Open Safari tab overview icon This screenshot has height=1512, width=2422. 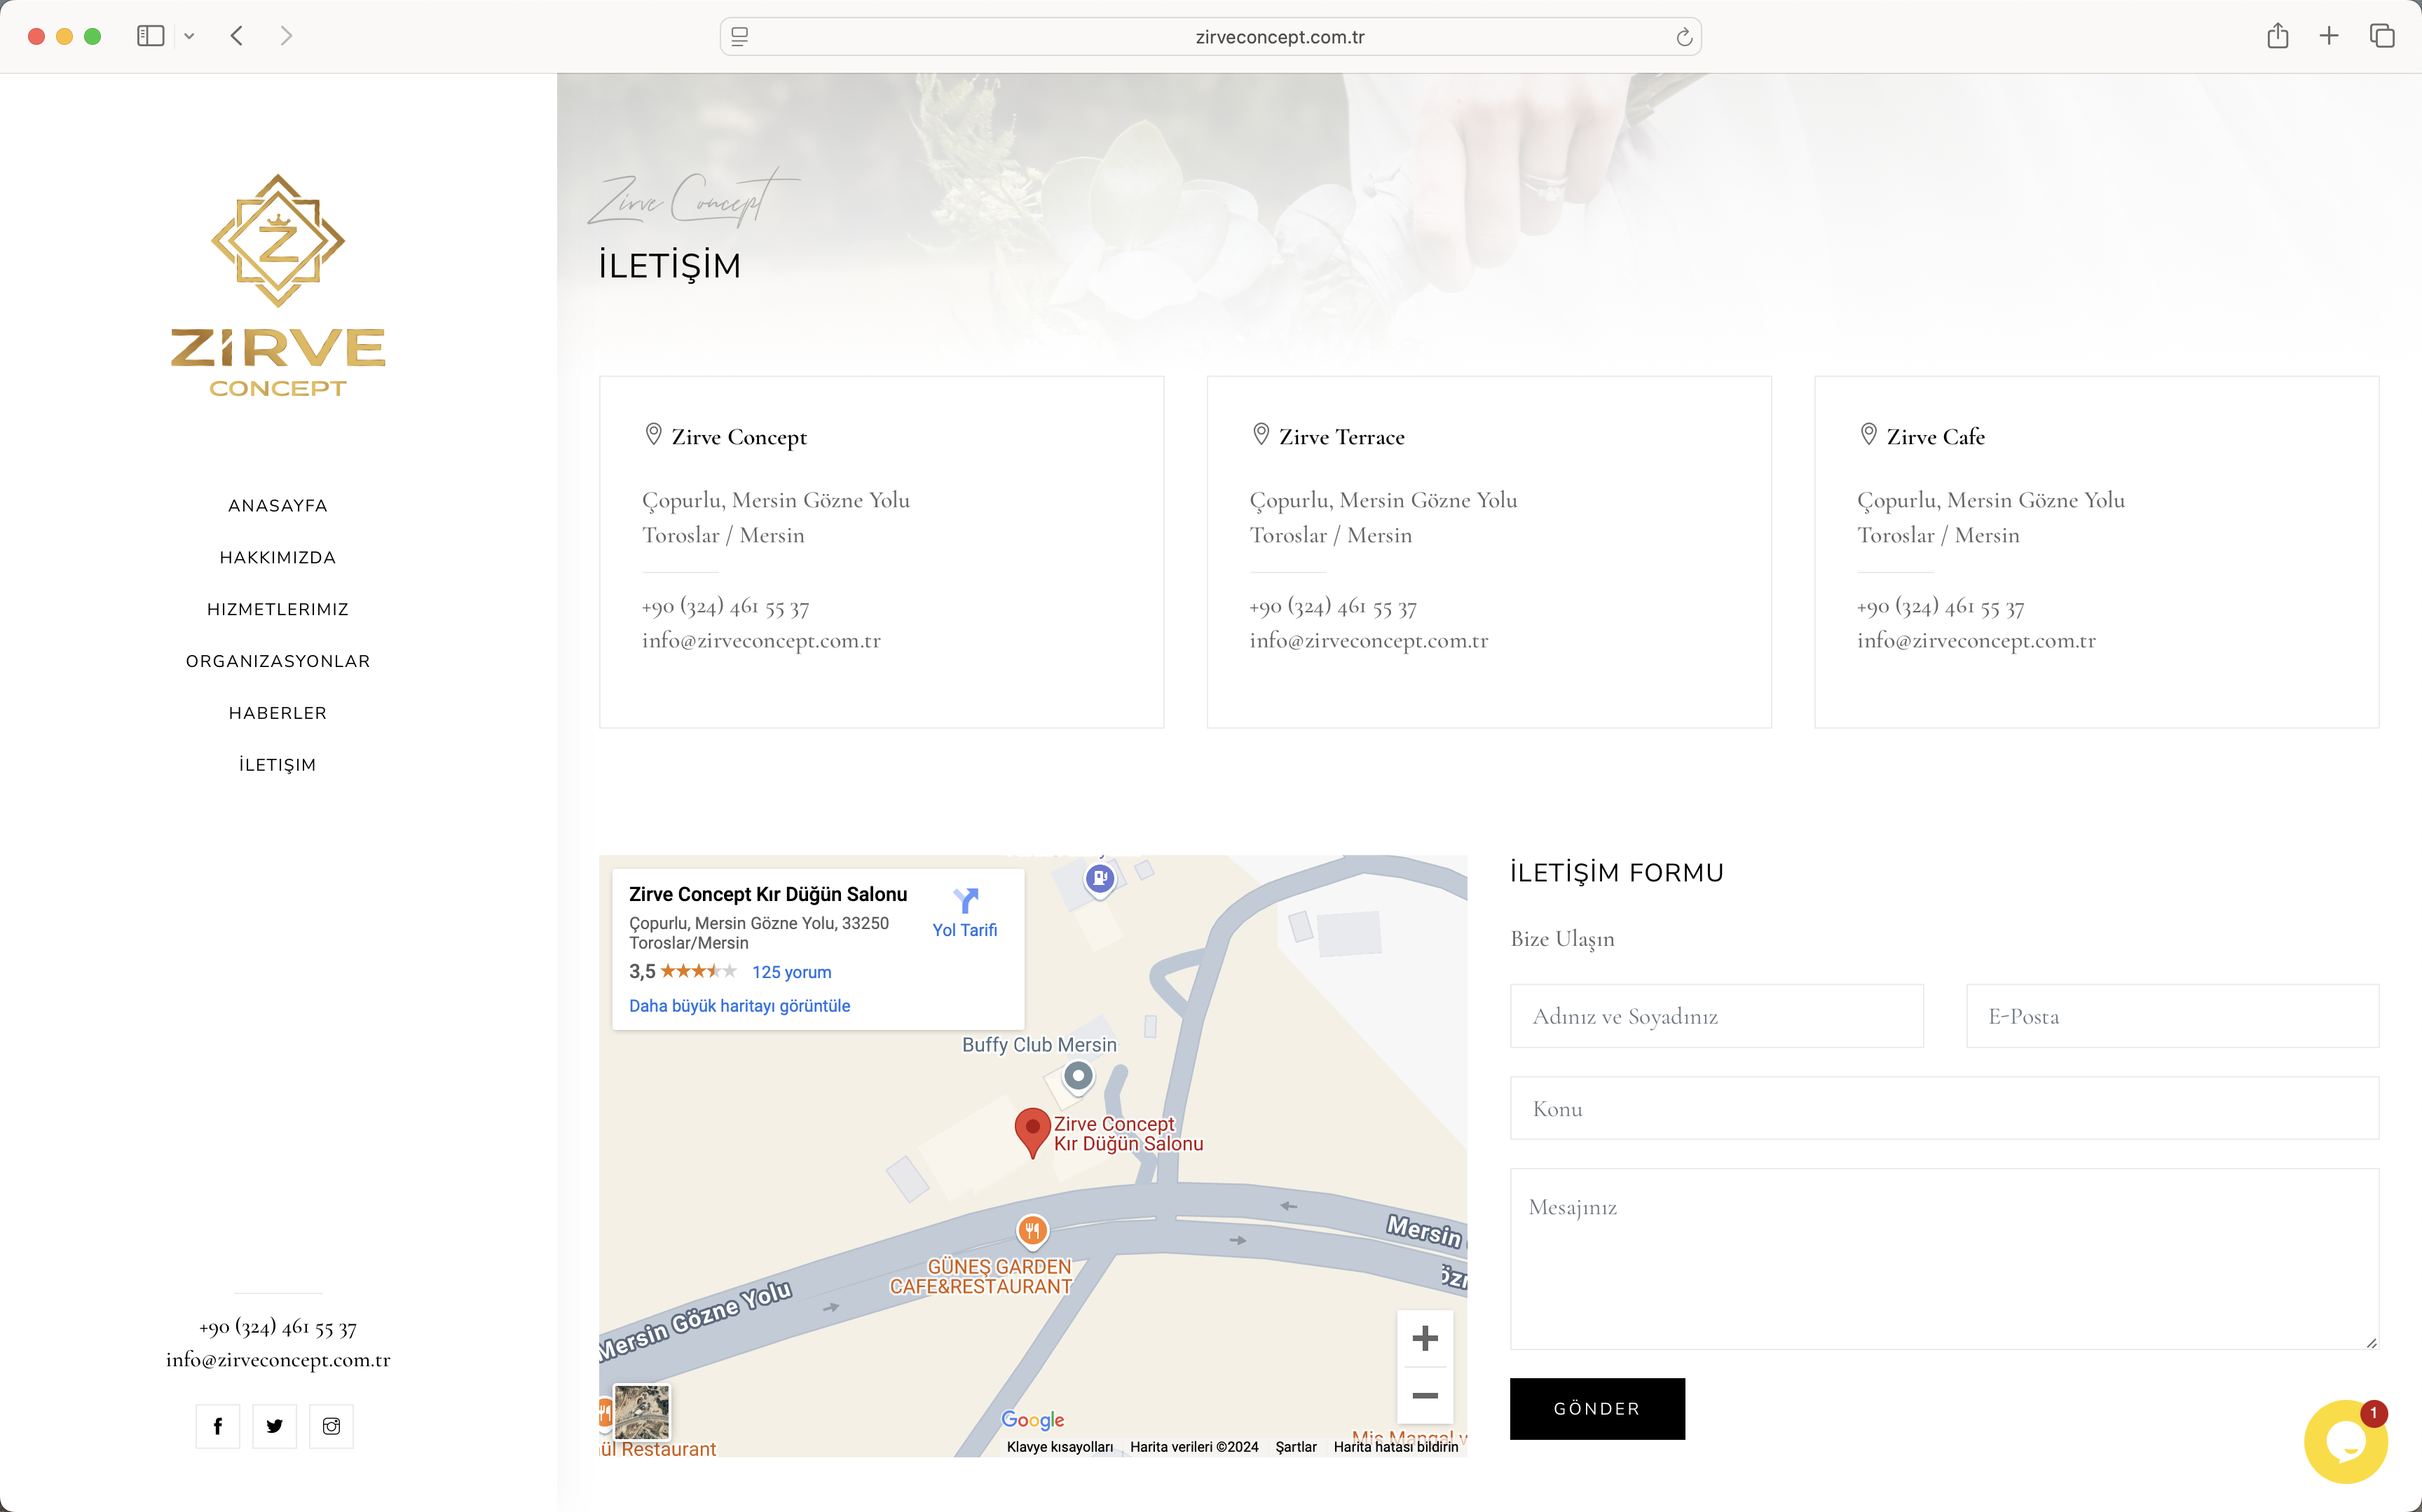pyautogui.click(x=2381, y=37)
